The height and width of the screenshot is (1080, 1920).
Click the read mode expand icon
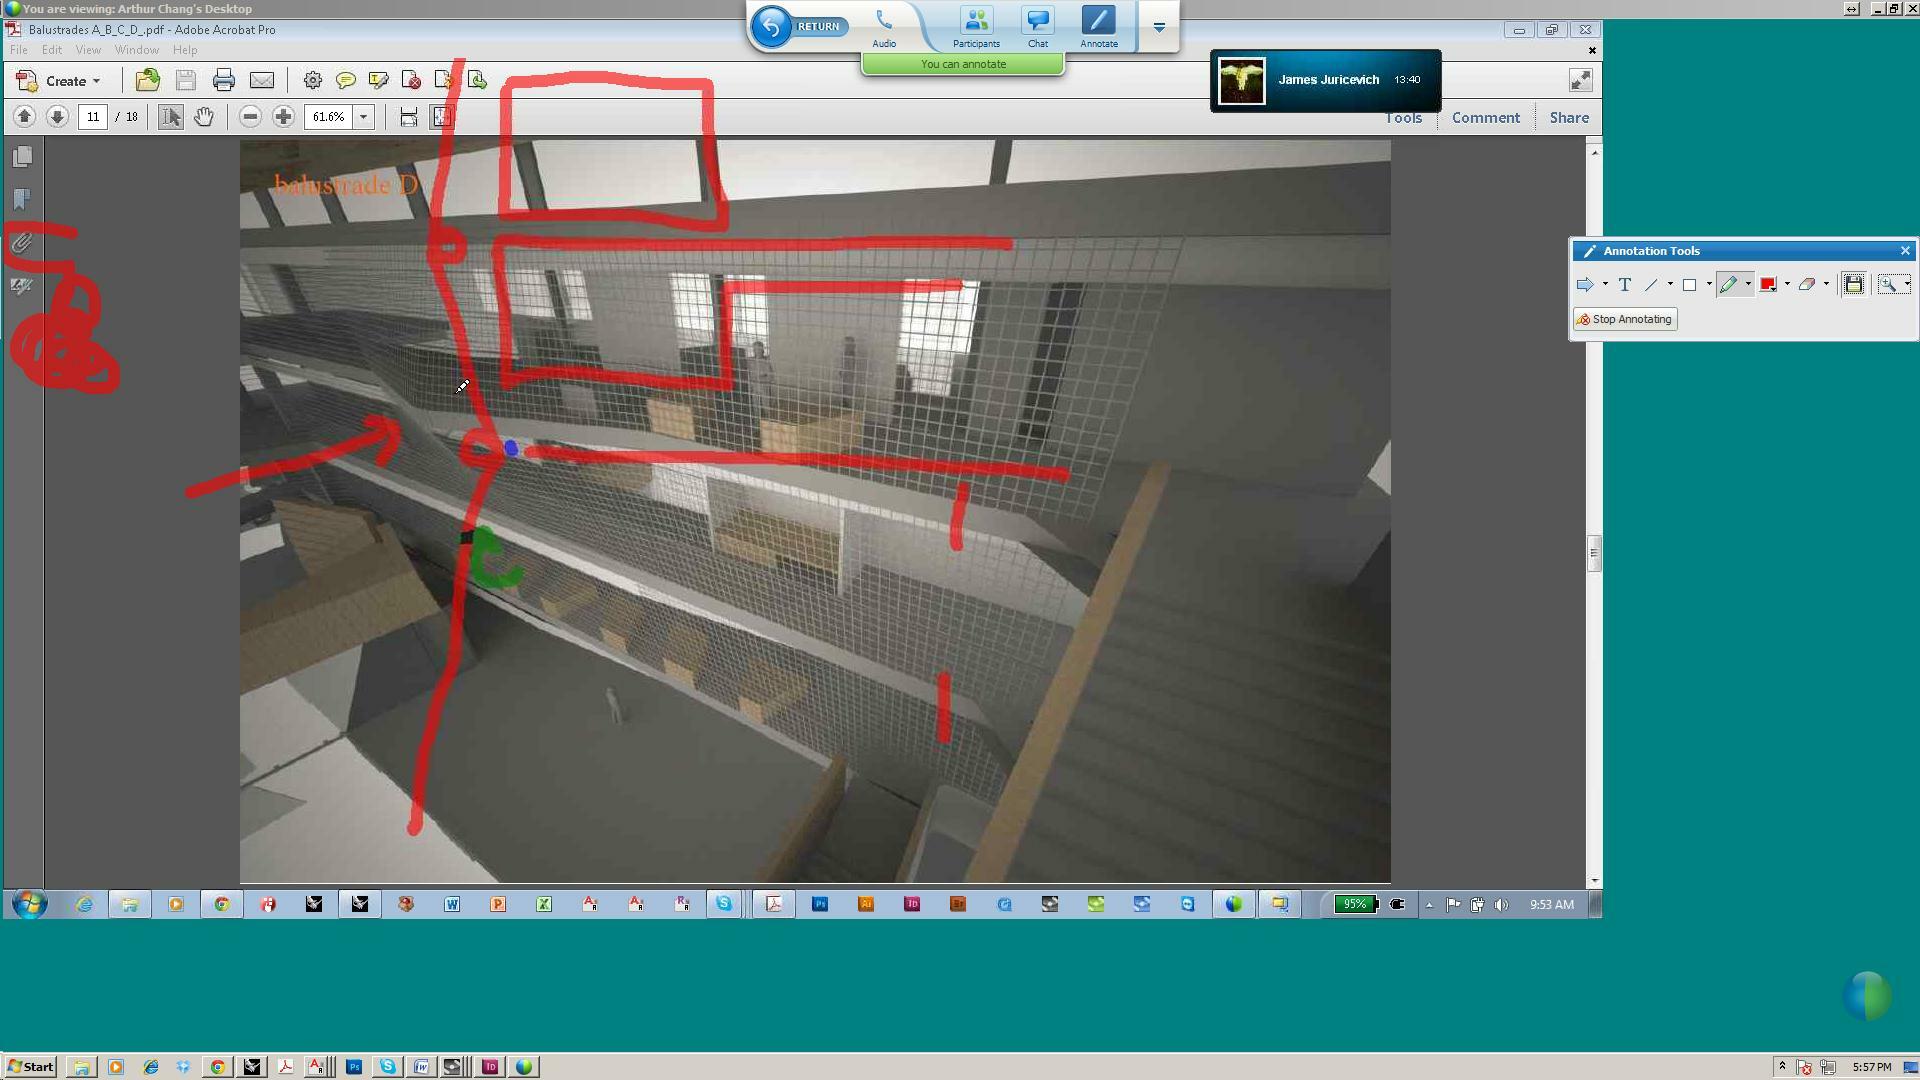coord(1580,81)
